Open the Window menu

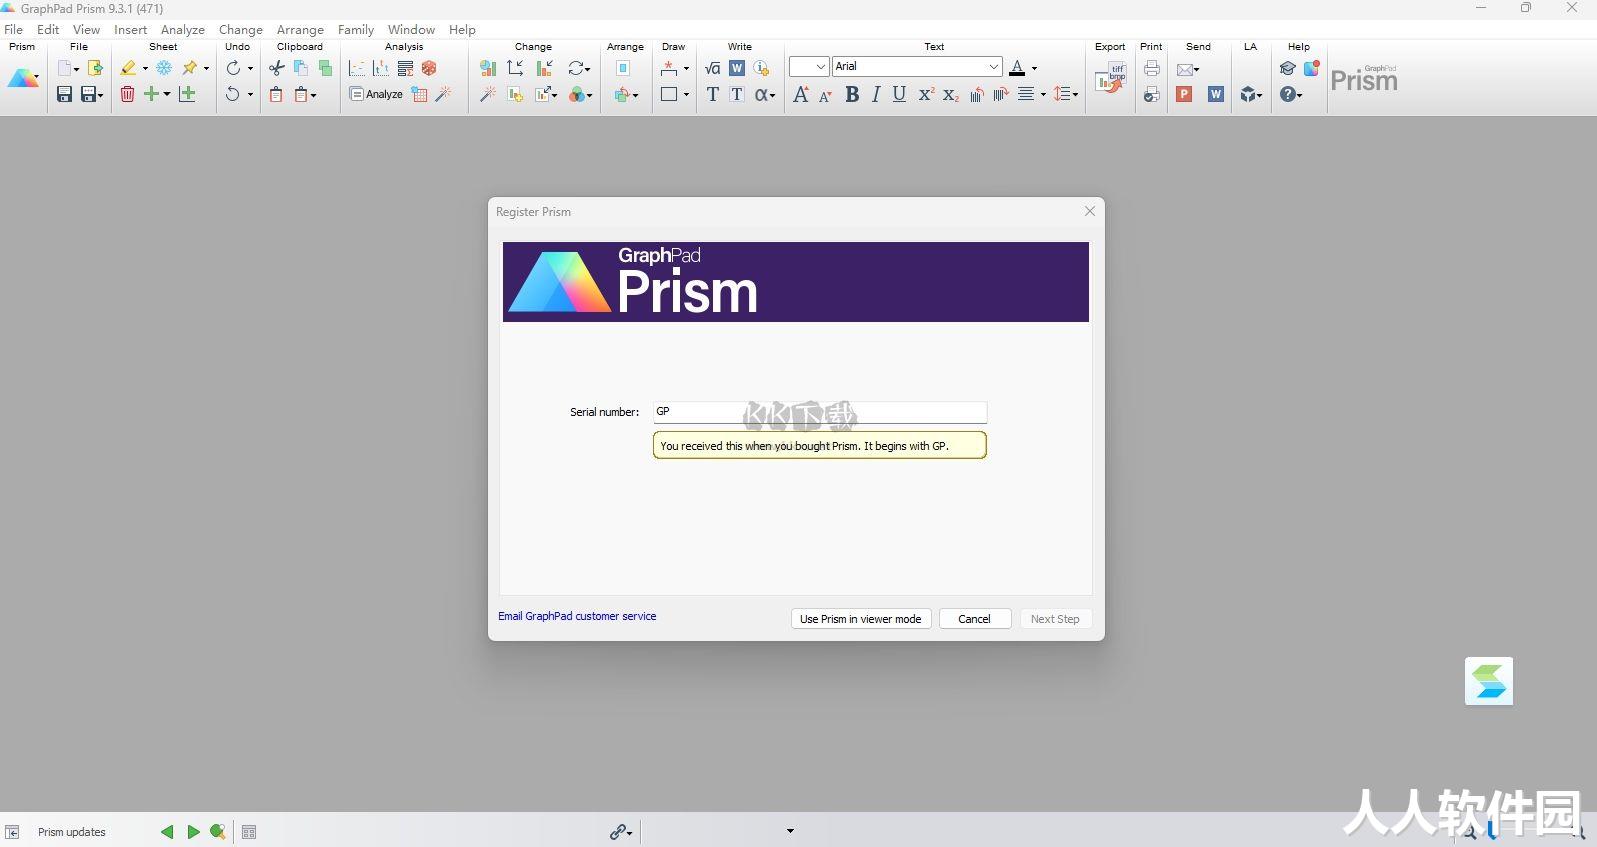tap(411, 29)
